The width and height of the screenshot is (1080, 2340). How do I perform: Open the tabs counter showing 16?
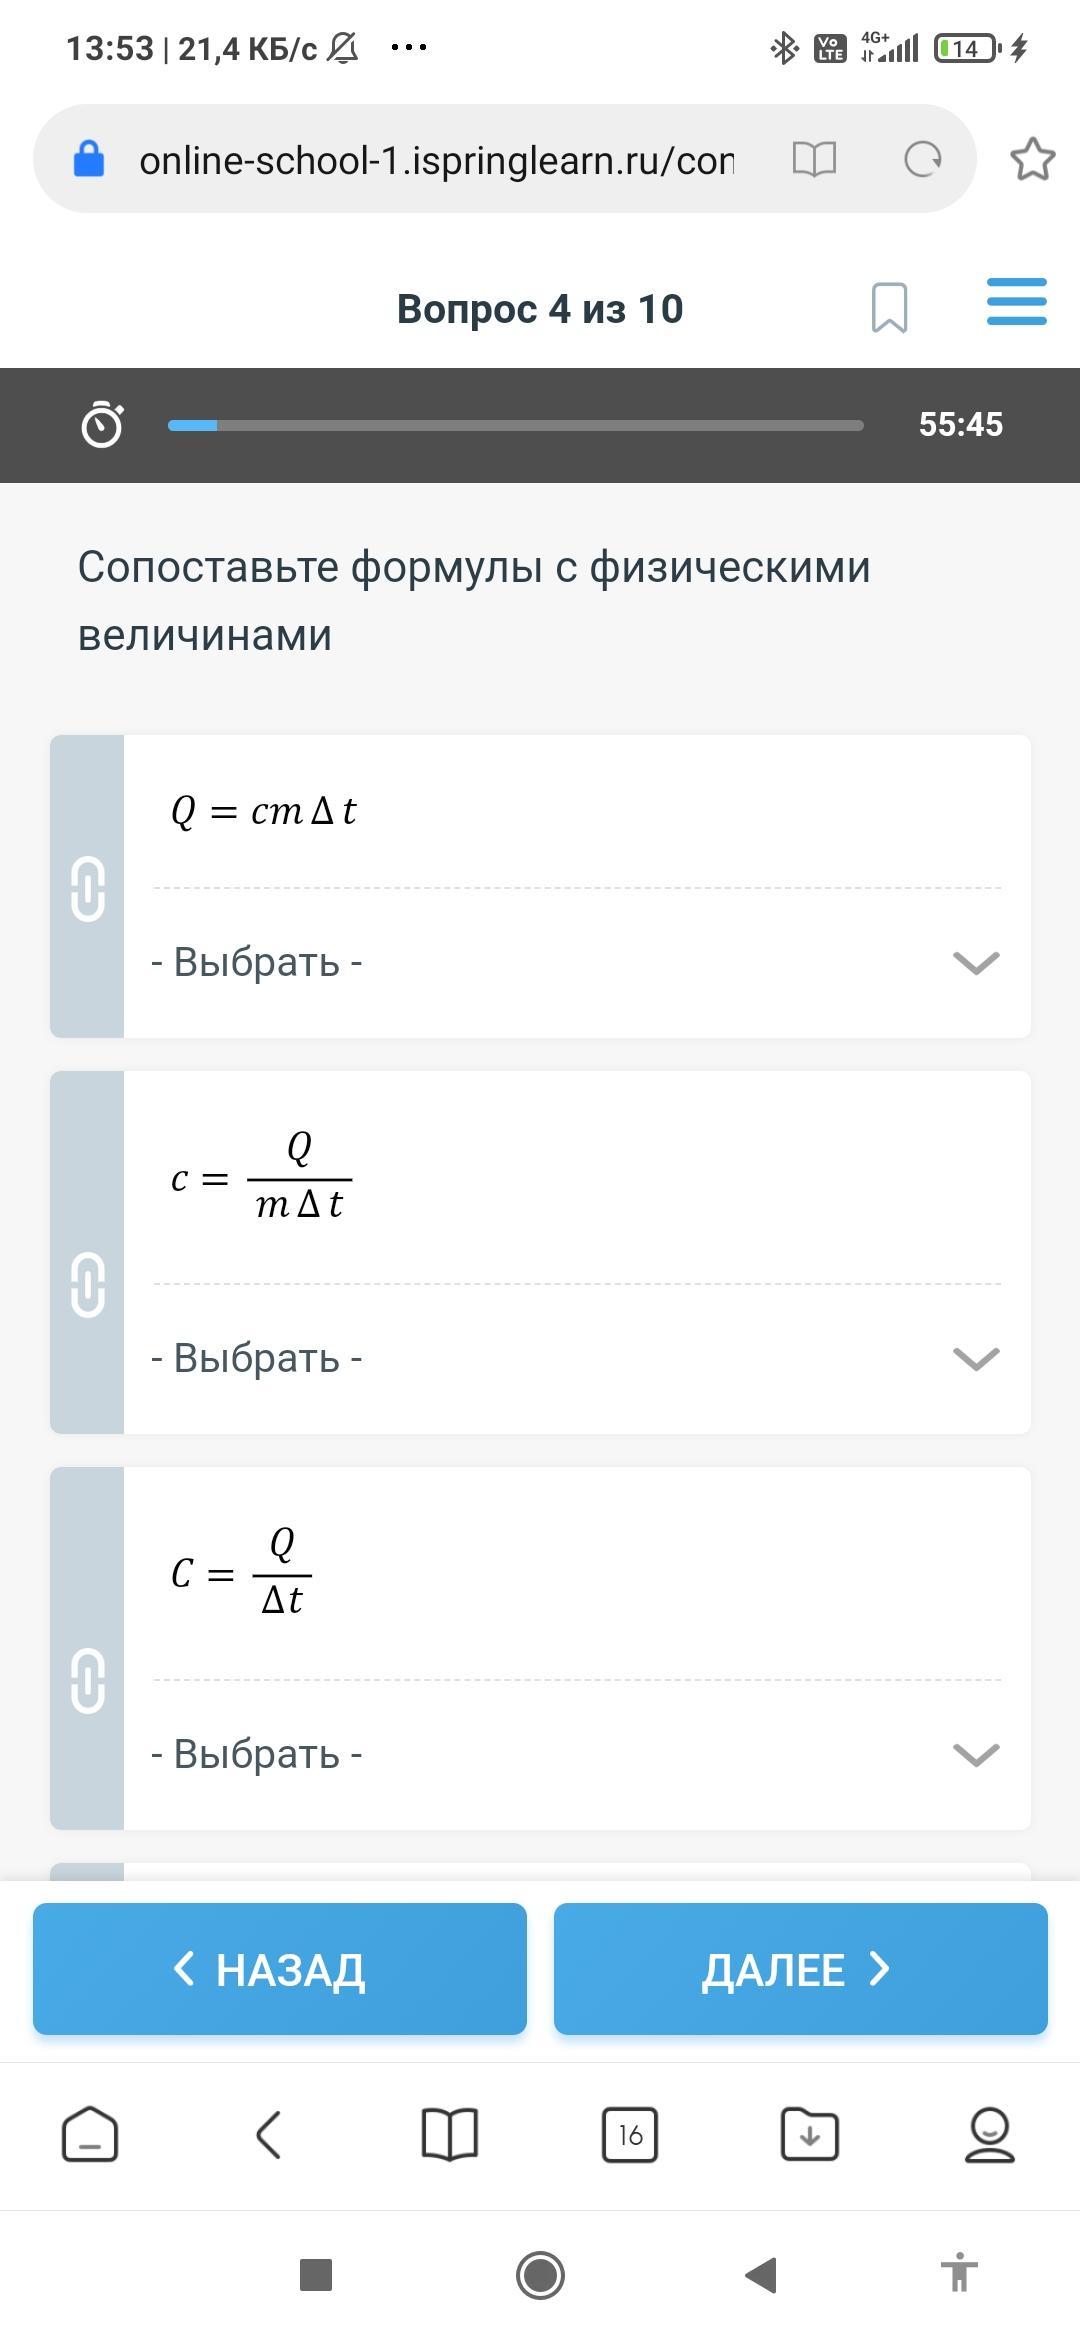pos(630,2135)
